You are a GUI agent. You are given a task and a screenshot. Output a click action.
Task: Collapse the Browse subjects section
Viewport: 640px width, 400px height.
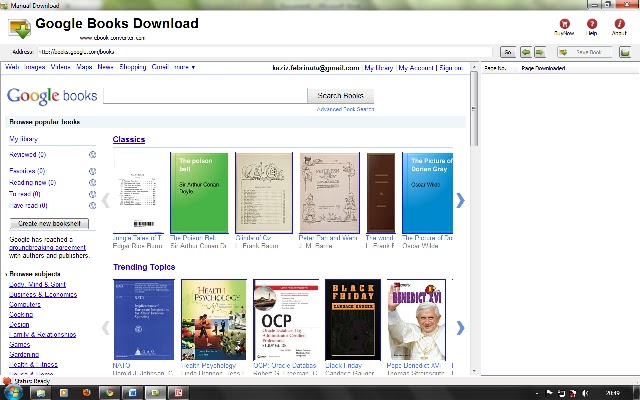coord(35,274)
